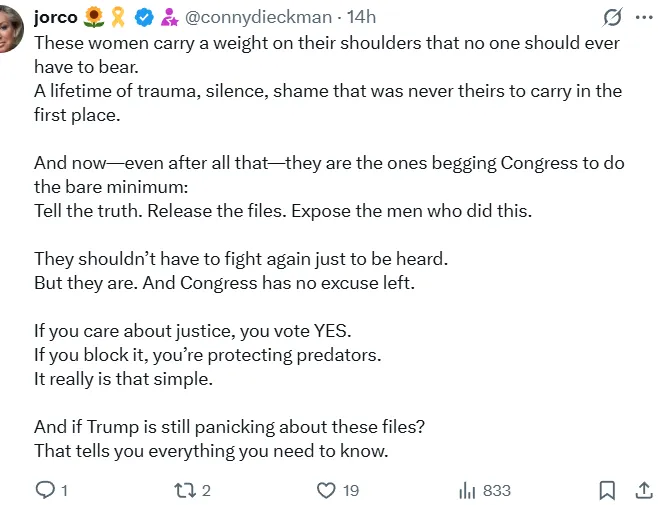The width and height of the screenshot is (658, 505).
Task: View post analytics via the bar chart icon
Action: click(x=467, y=490)
